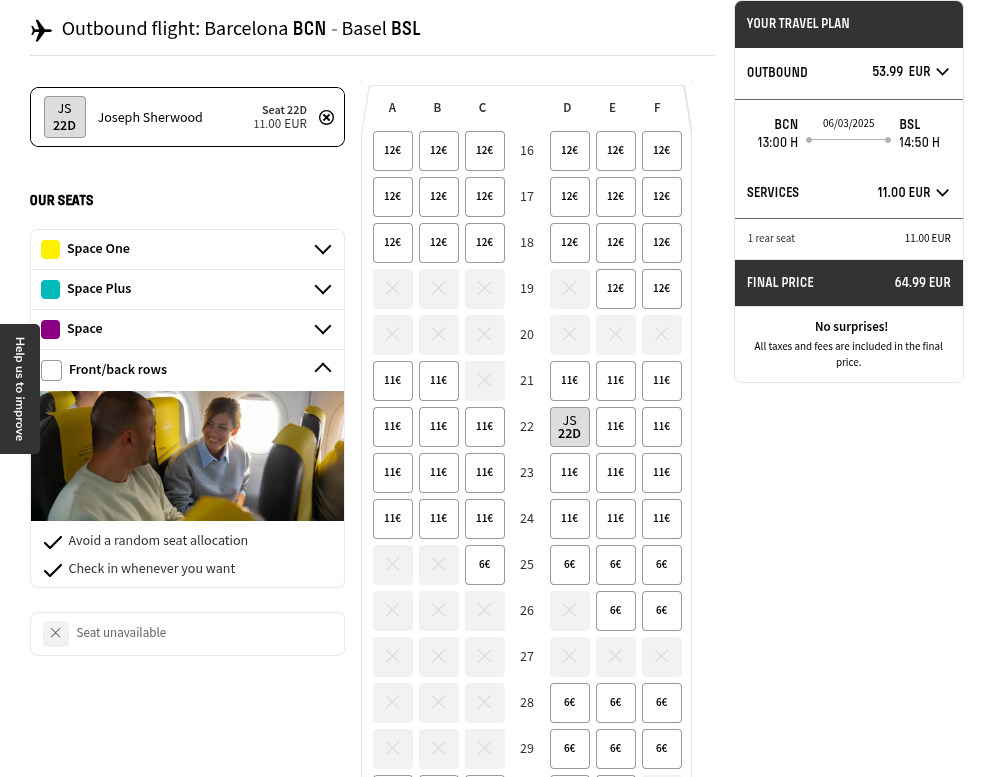Select seat 19F for 12€
This screenshot has width=987, height=777.
click(x=662, y=289)
